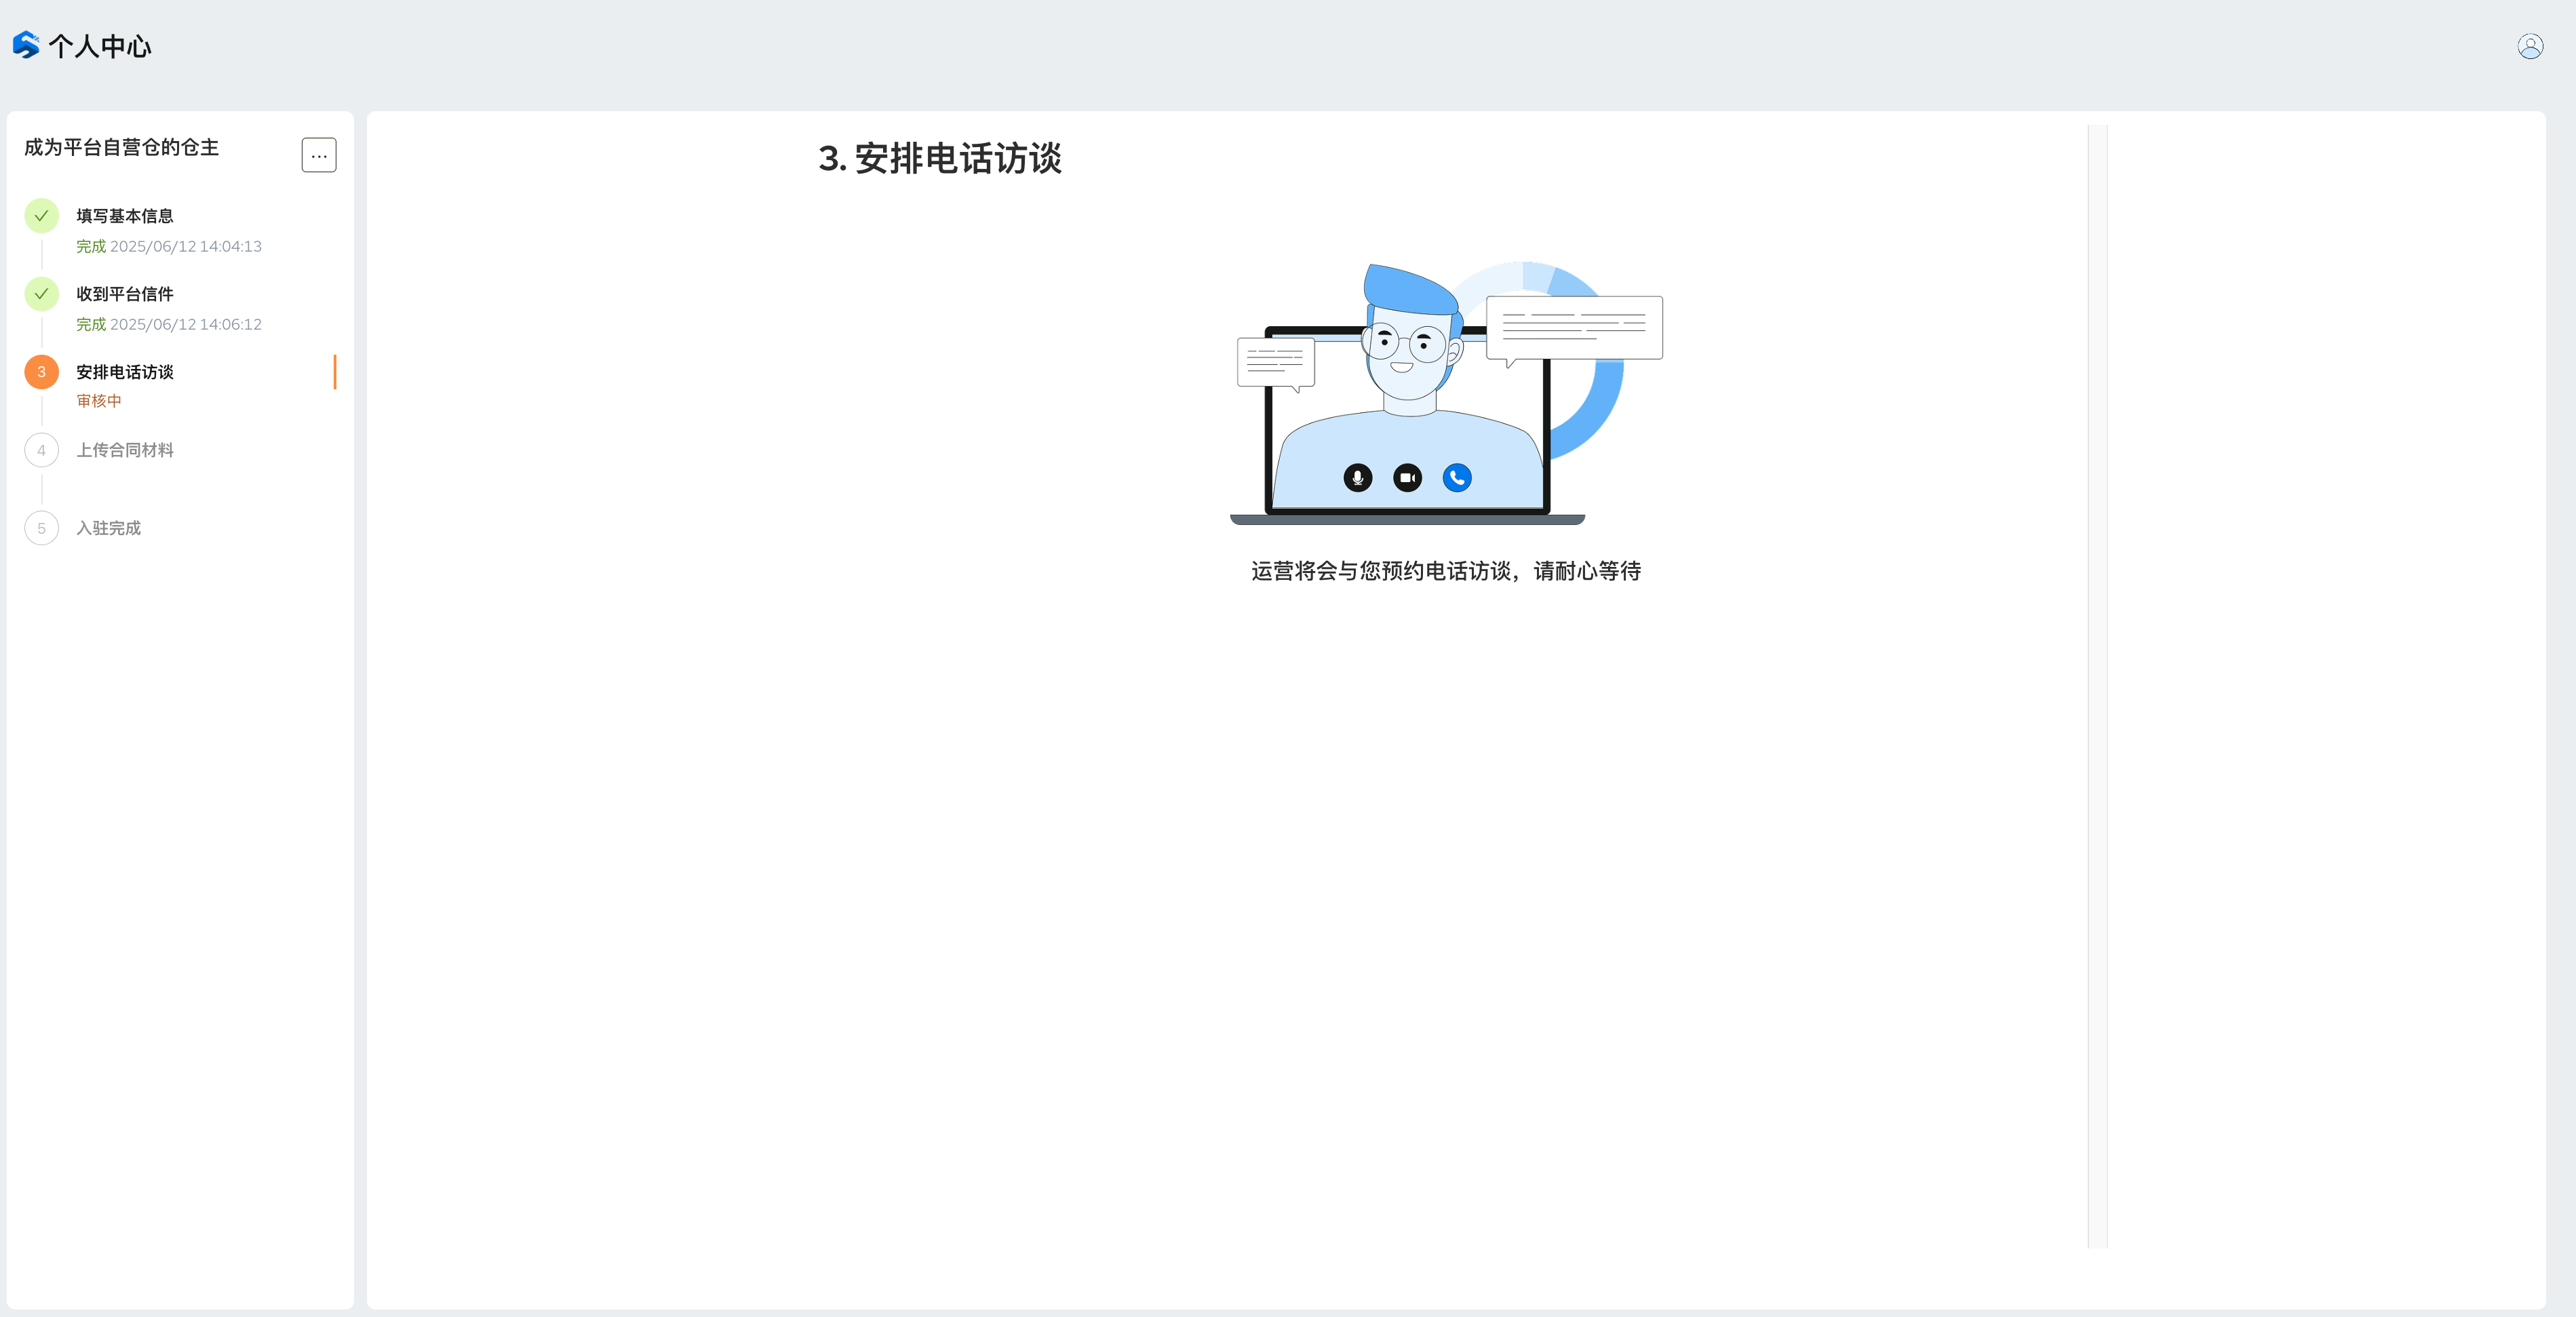Image resolution: width=2576 pixels, height=1317 pixels.
Task: Click the 审核中 status label
Action: (99, 401)
